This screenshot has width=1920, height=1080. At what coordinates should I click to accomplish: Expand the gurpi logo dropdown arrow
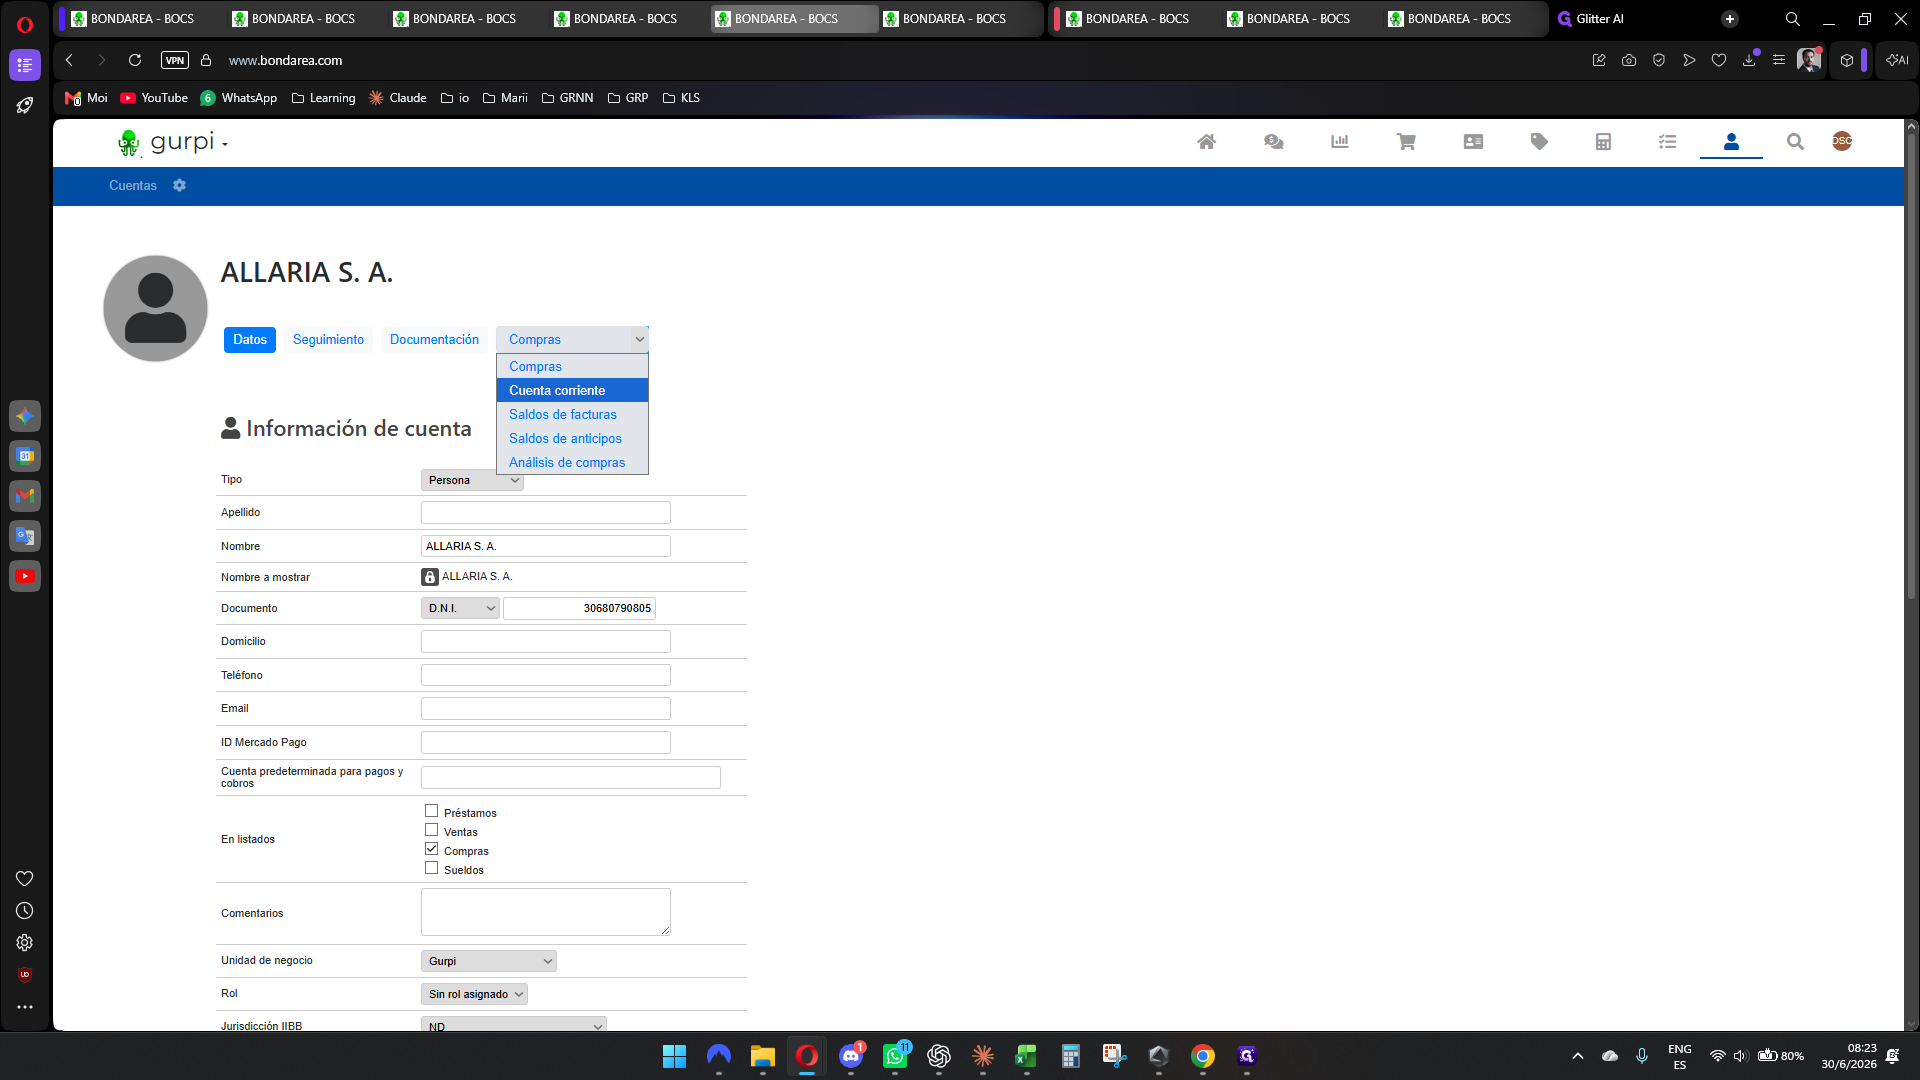click(225, 145)
